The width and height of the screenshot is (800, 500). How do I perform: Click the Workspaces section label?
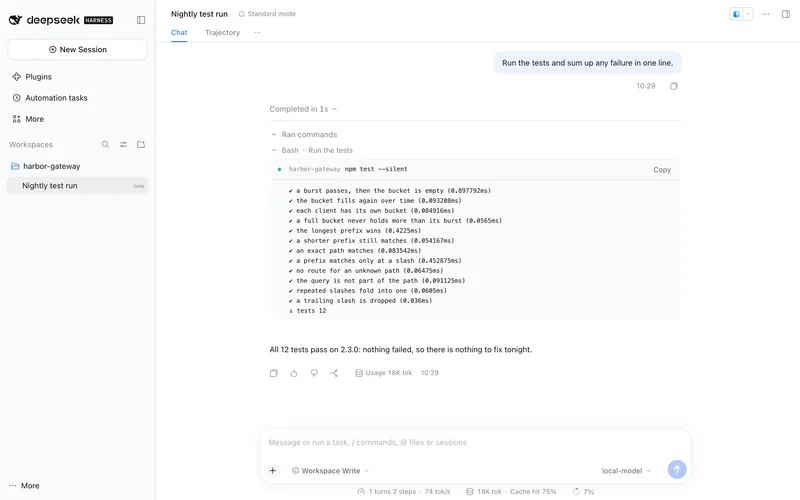(x=31, y=145)
